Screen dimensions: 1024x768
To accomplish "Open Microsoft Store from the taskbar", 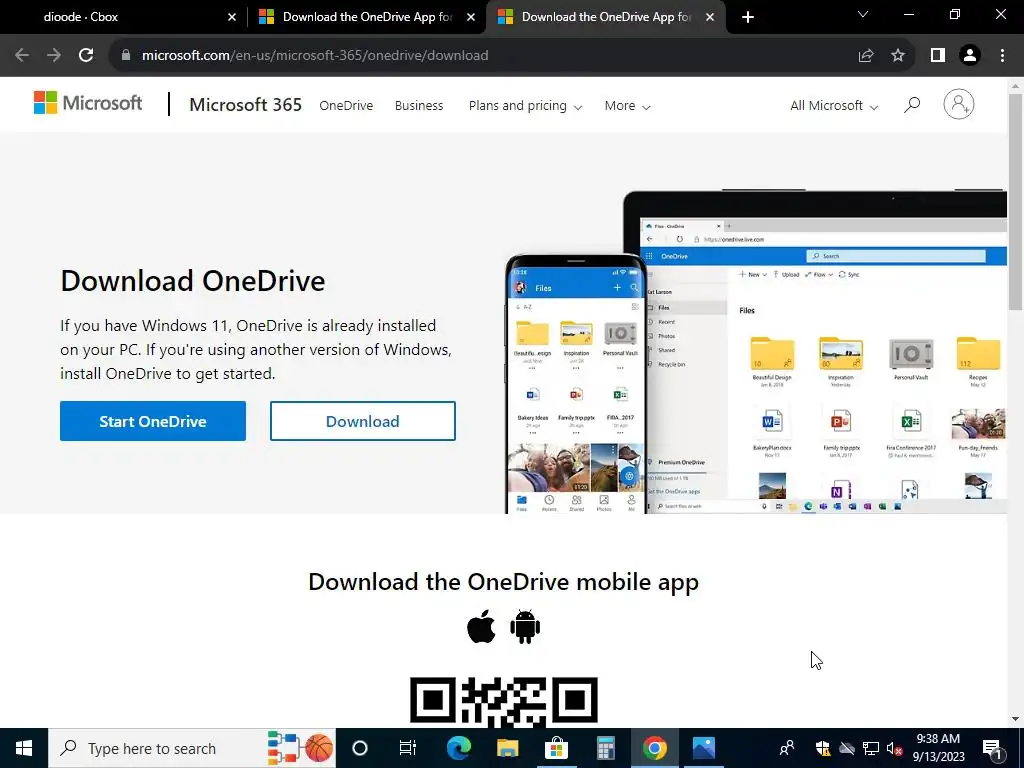I will coord(556,748).
